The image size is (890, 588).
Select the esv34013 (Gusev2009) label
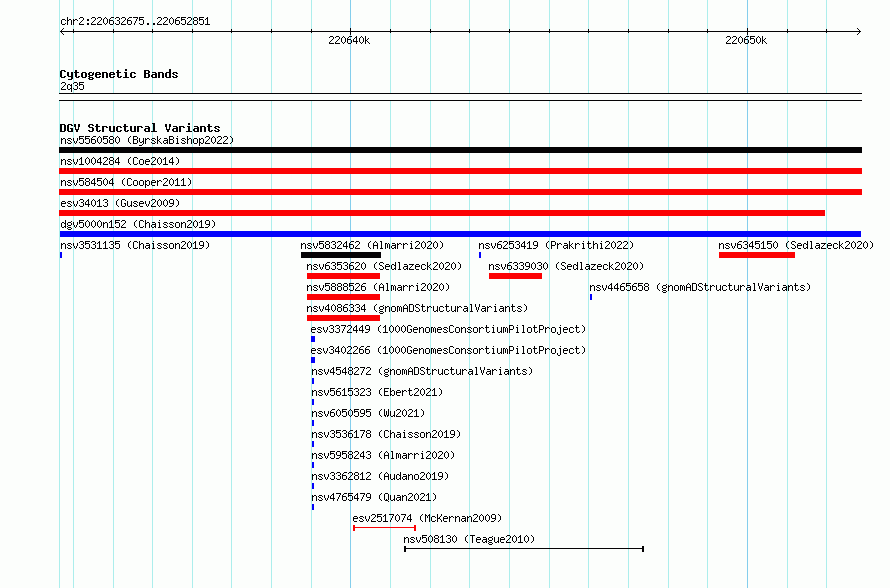120,203
